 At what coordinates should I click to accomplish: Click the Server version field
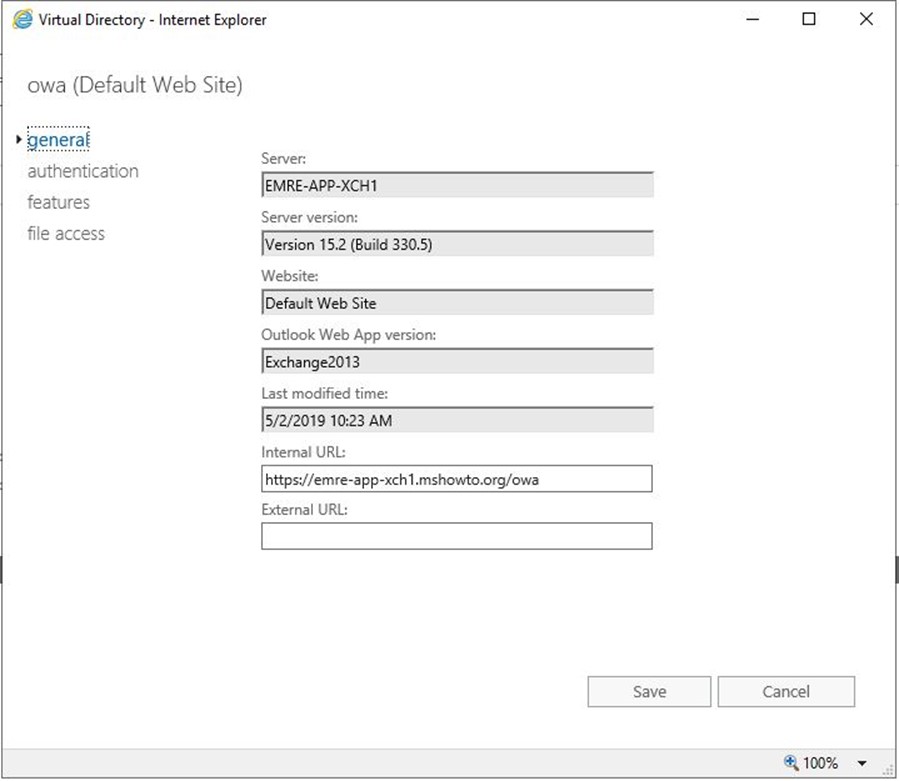tap(457, 244)
